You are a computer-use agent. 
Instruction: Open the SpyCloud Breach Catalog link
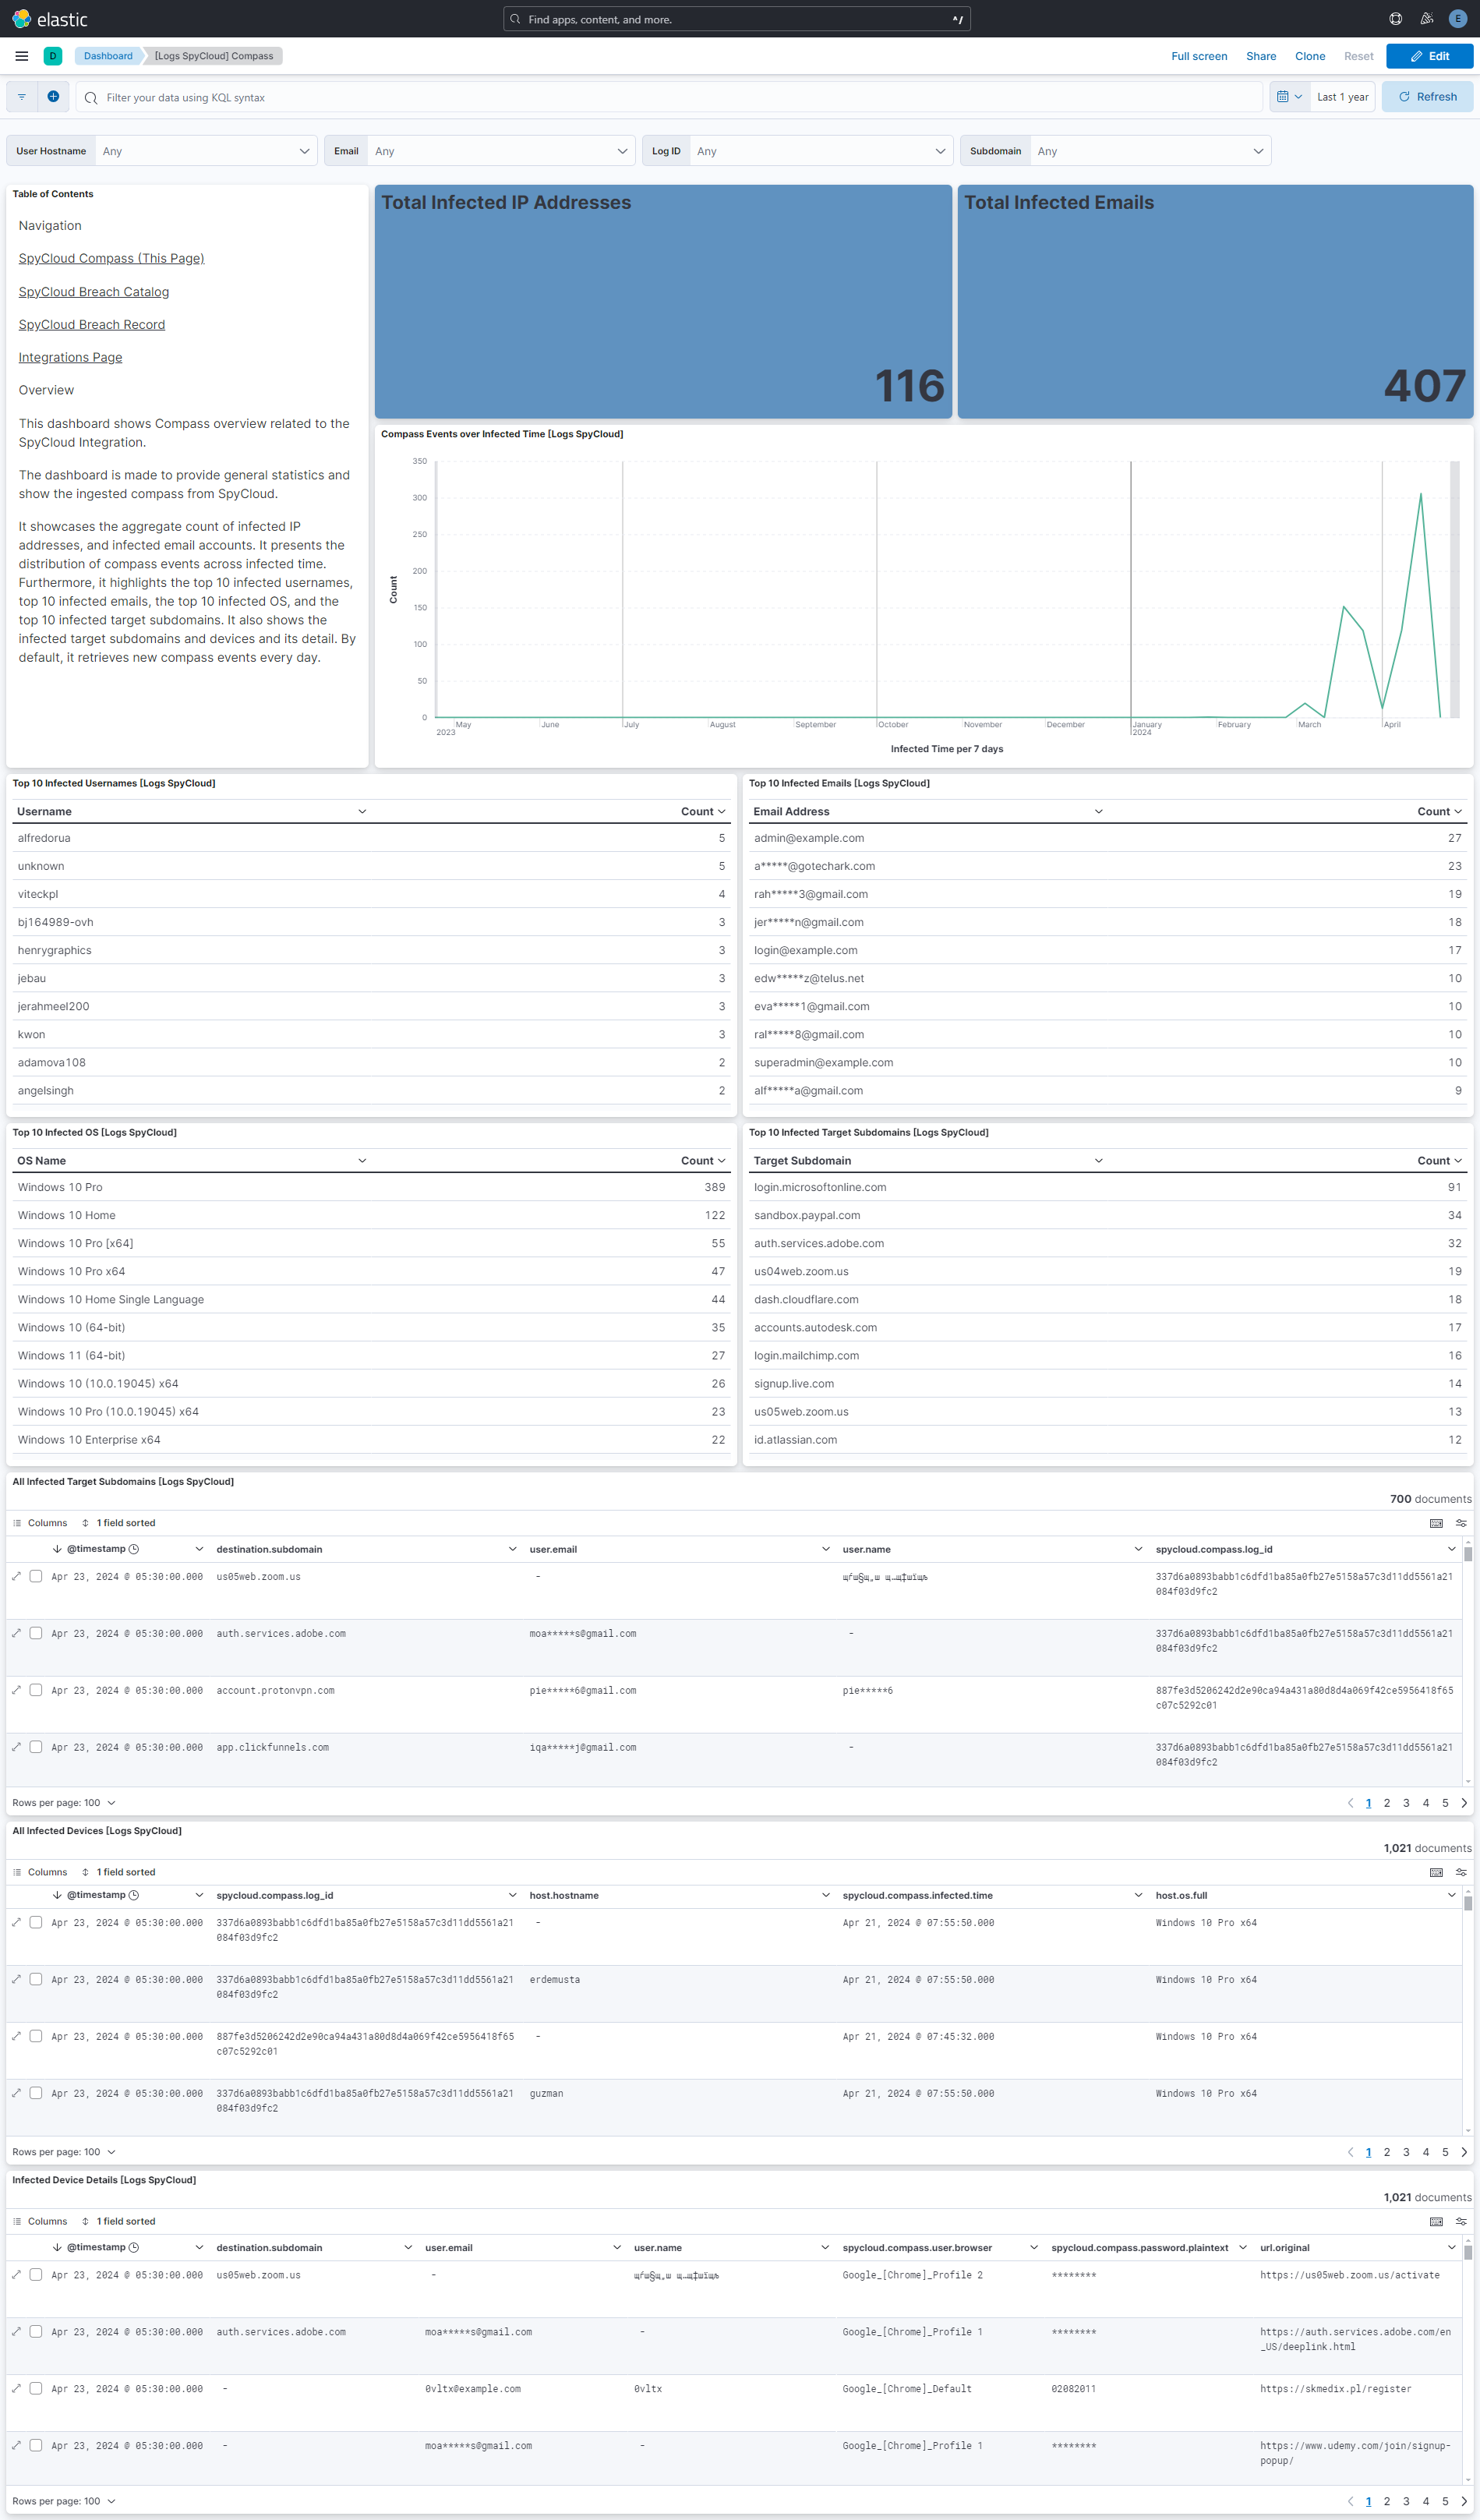pos(93,291)
